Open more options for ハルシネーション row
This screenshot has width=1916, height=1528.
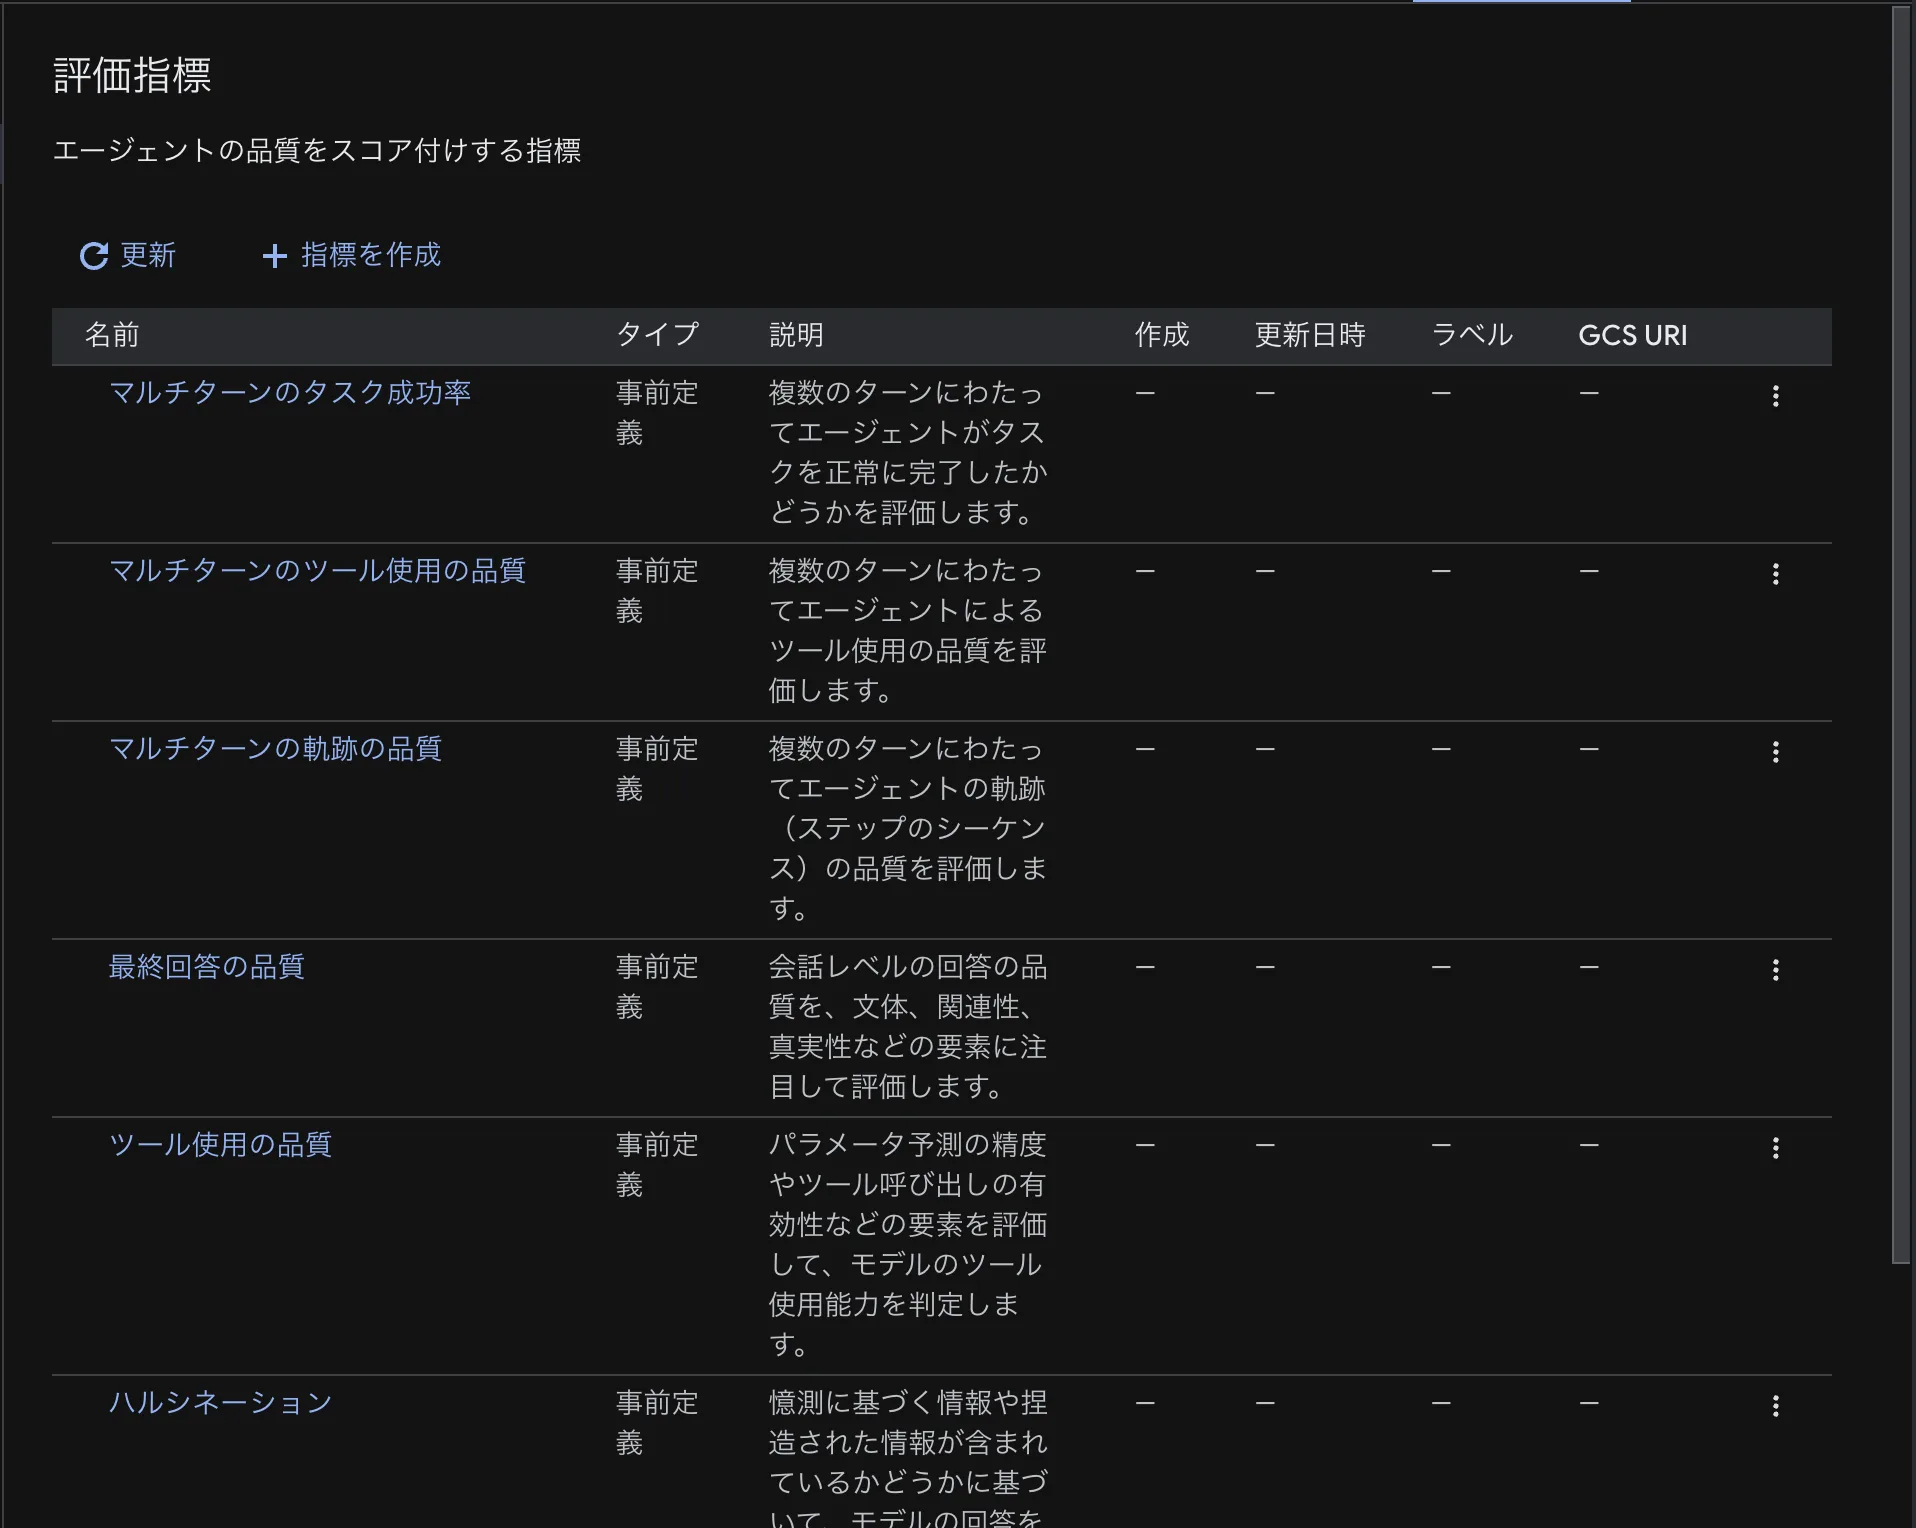coord(1775,1406)
